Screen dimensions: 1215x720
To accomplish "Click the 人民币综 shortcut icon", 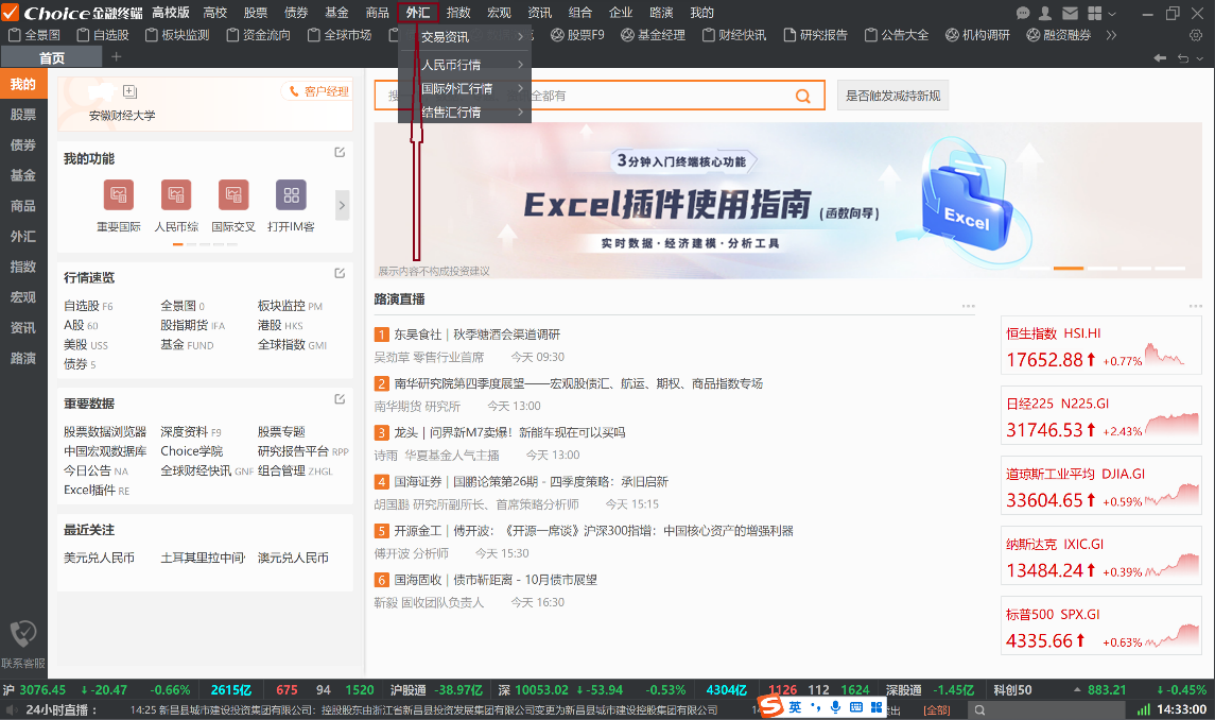I will 176,195.
